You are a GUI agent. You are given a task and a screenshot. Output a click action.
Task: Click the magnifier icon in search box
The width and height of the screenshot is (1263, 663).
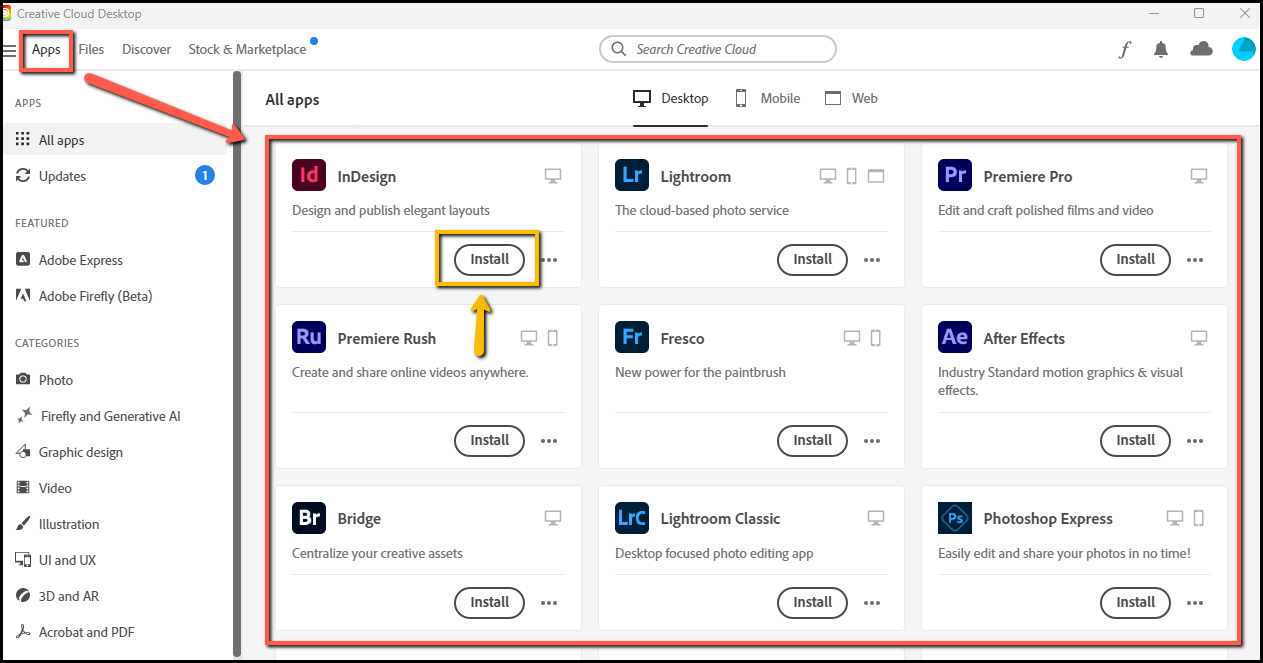(618, 49)
